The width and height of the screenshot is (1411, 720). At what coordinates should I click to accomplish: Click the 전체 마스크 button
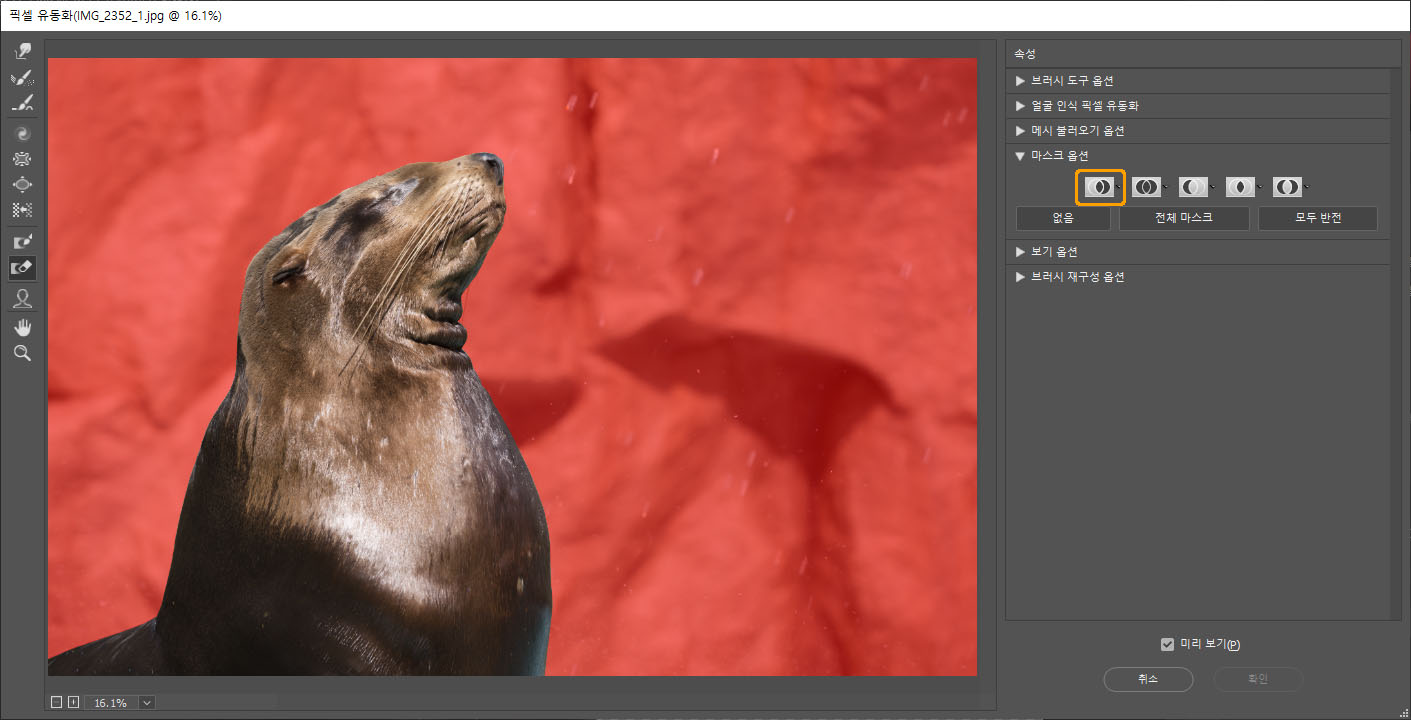pyautogui.click(x=1184, y=218)
